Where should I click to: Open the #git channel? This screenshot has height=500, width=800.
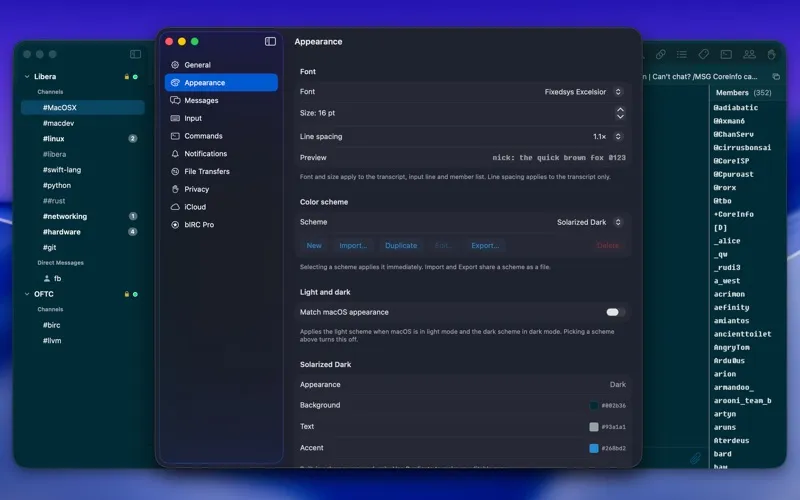pyautogui.click(x=83, y=247)
